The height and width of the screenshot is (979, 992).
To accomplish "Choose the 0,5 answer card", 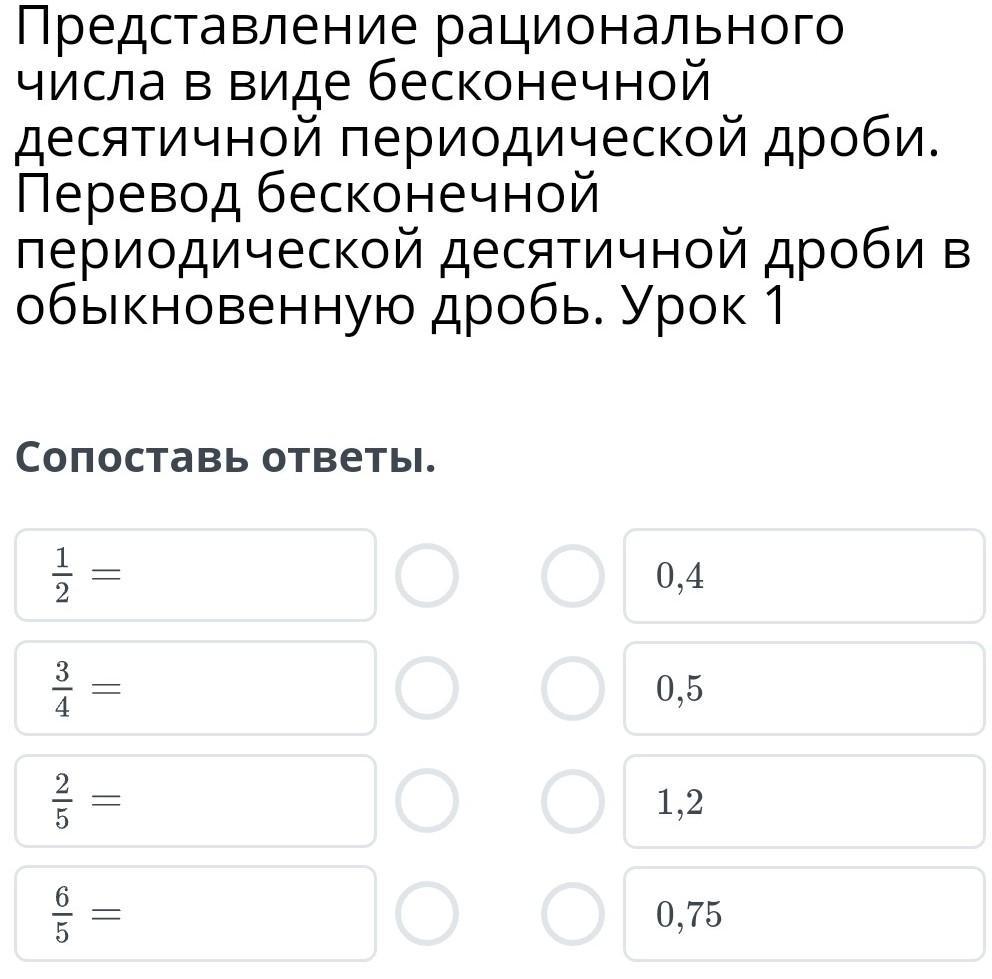I will point(804,689).
